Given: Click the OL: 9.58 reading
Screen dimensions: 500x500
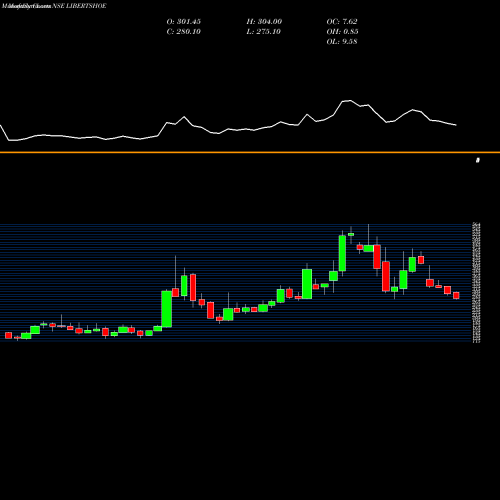Looking at the screenshot, I should 342,42.
